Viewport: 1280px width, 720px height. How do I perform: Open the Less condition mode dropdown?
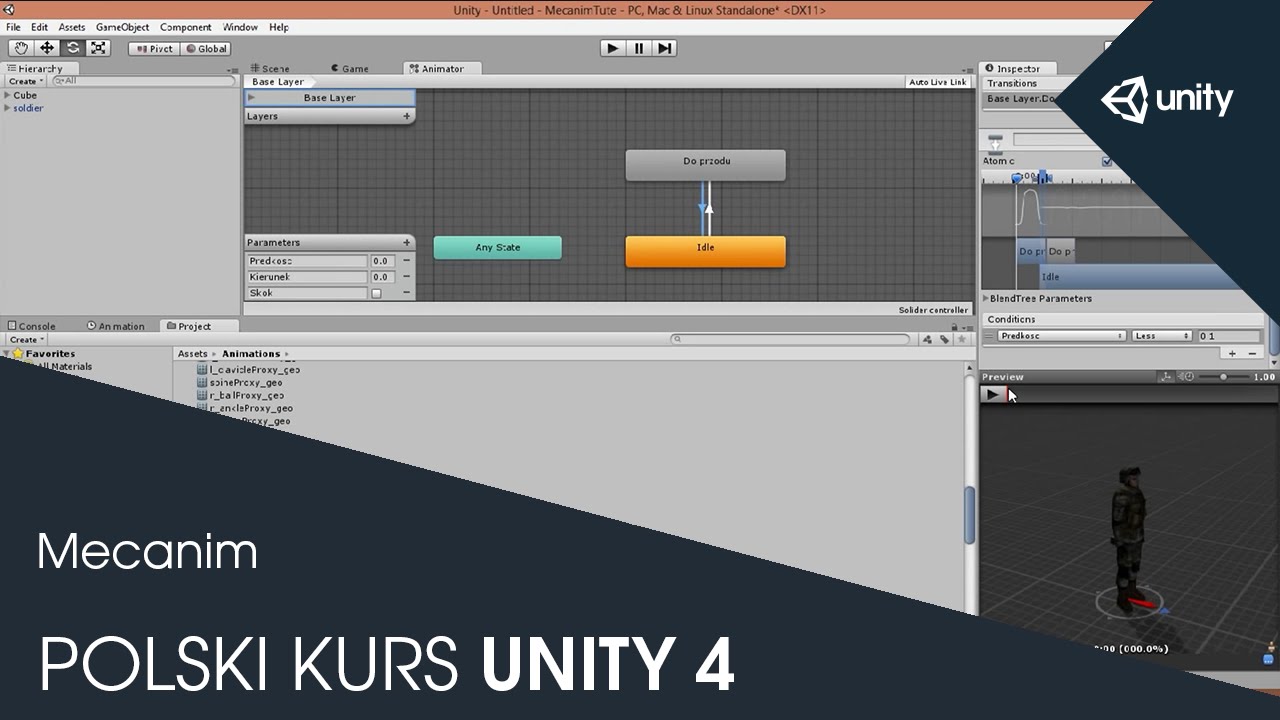point(1162,336)
